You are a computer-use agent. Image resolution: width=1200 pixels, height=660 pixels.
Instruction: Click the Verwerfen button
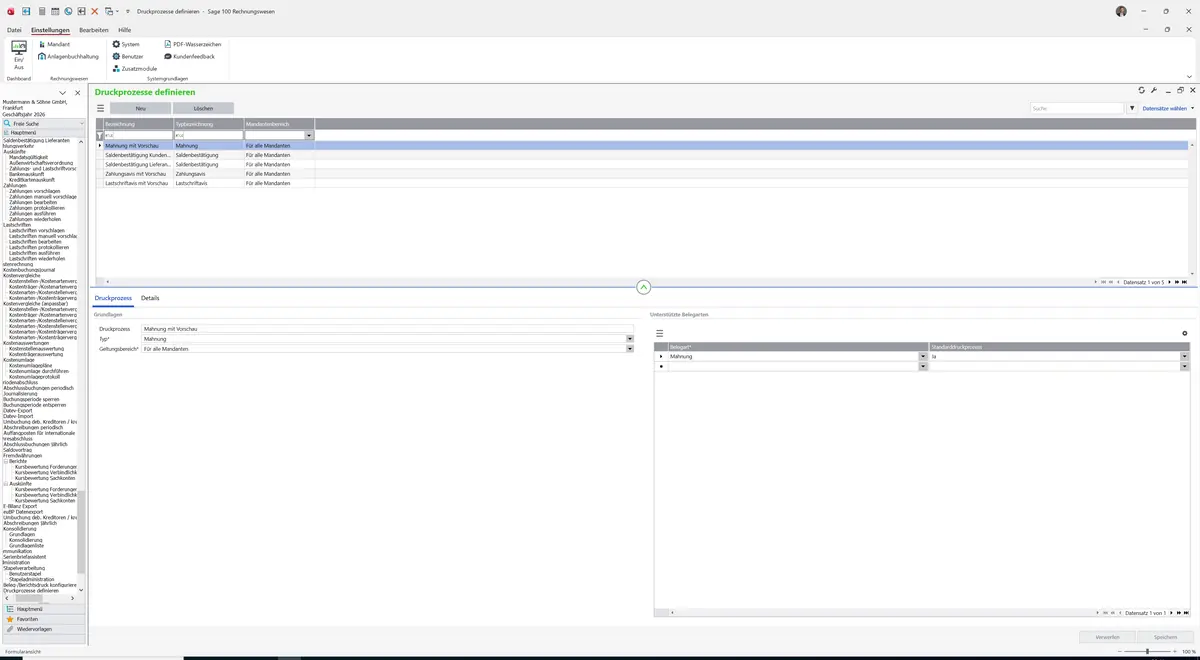[x=1107, y=636]
